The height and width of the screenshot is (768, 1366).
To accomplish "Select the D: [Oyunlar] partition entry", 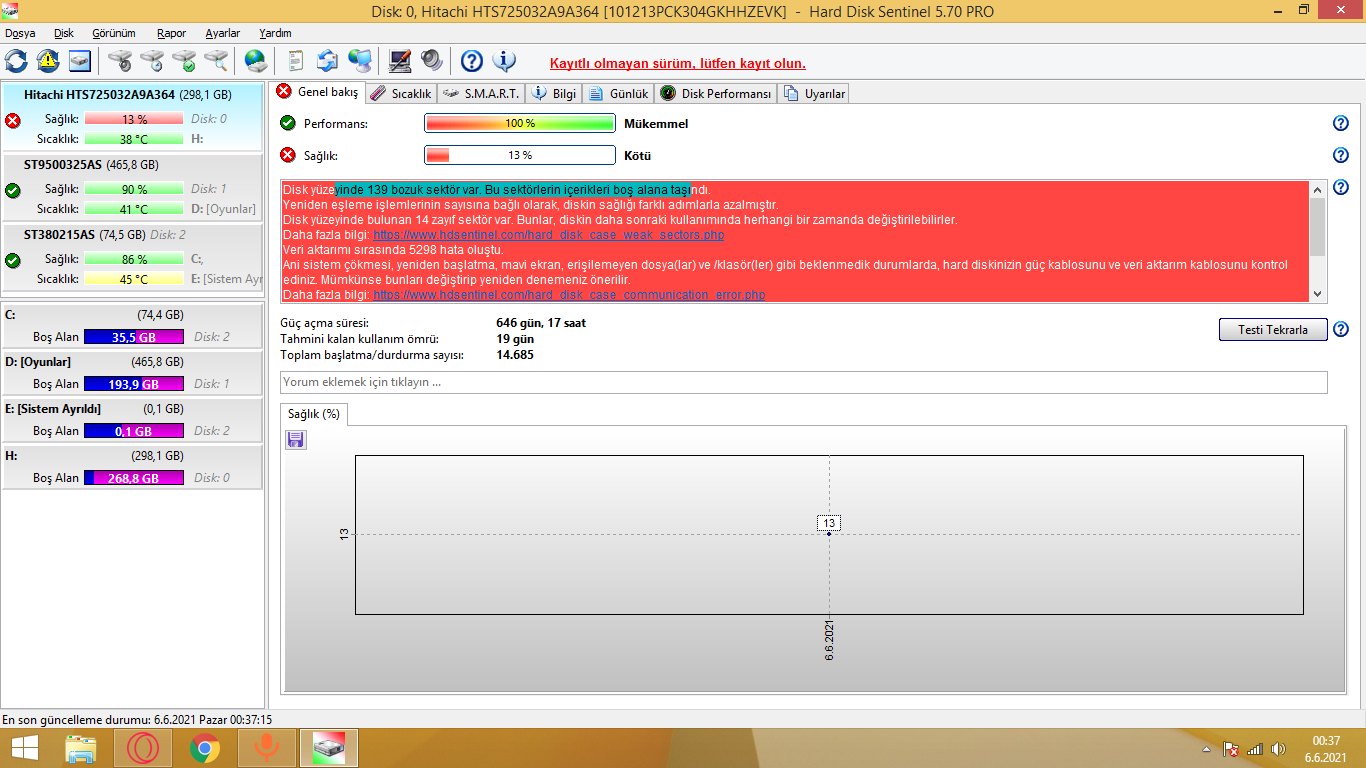I will (133, 373).
